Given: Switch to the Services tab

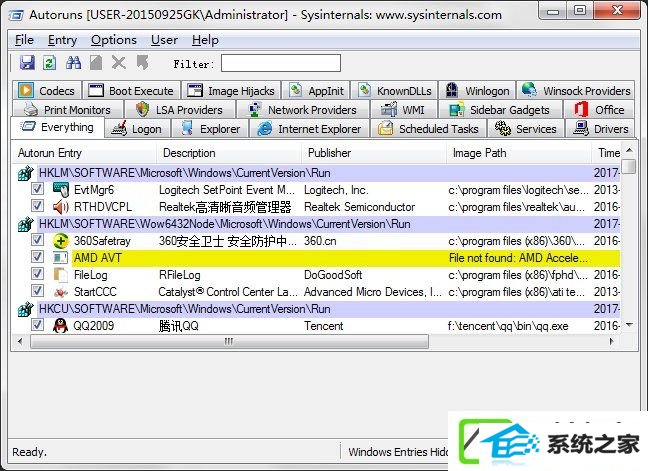Looking at the screenshot, I should point(526,129).
